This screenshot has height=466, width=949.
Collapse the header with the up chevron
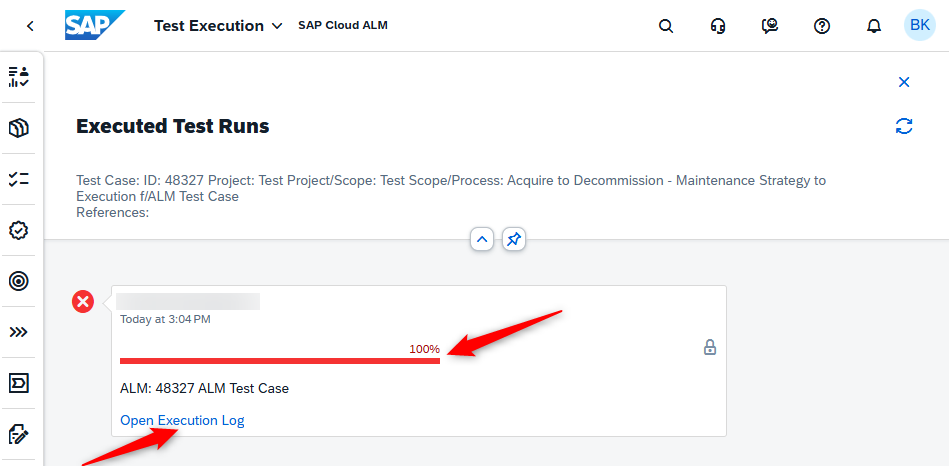point(482,240)
